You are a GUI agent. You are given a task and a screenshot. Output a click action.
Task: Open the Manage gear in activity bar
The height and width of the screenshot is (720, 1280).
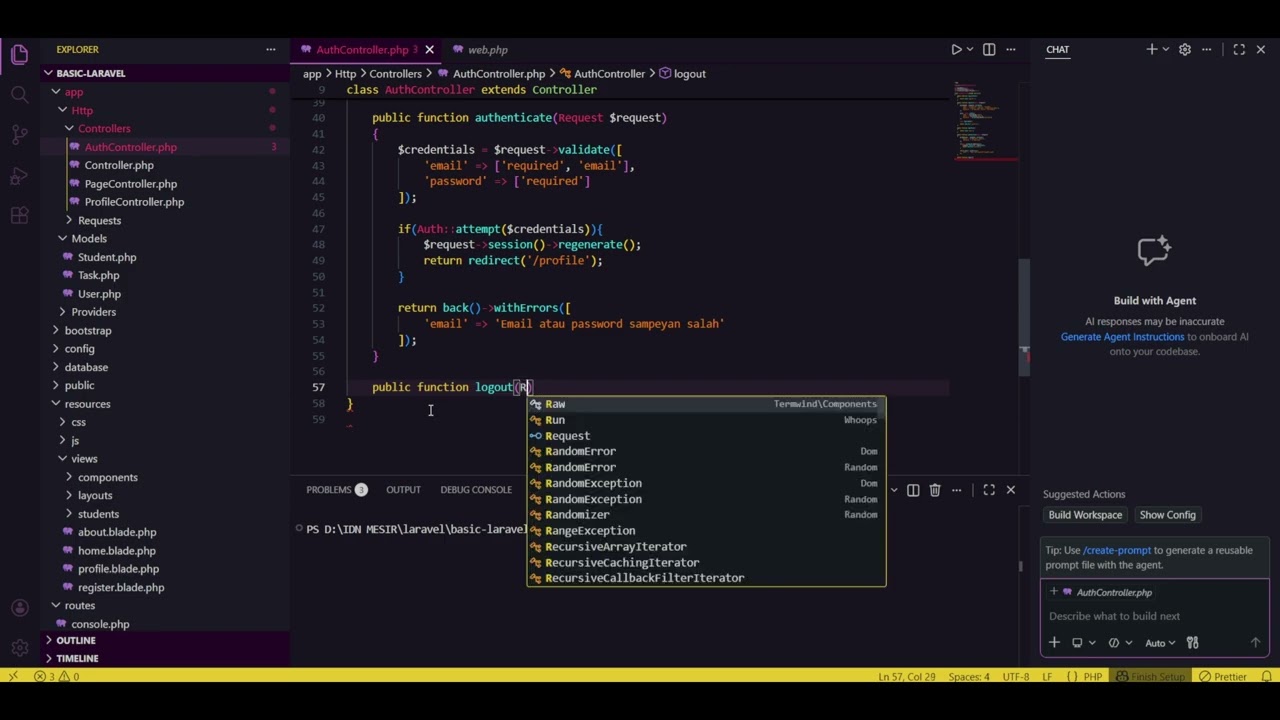click(19, 648)
